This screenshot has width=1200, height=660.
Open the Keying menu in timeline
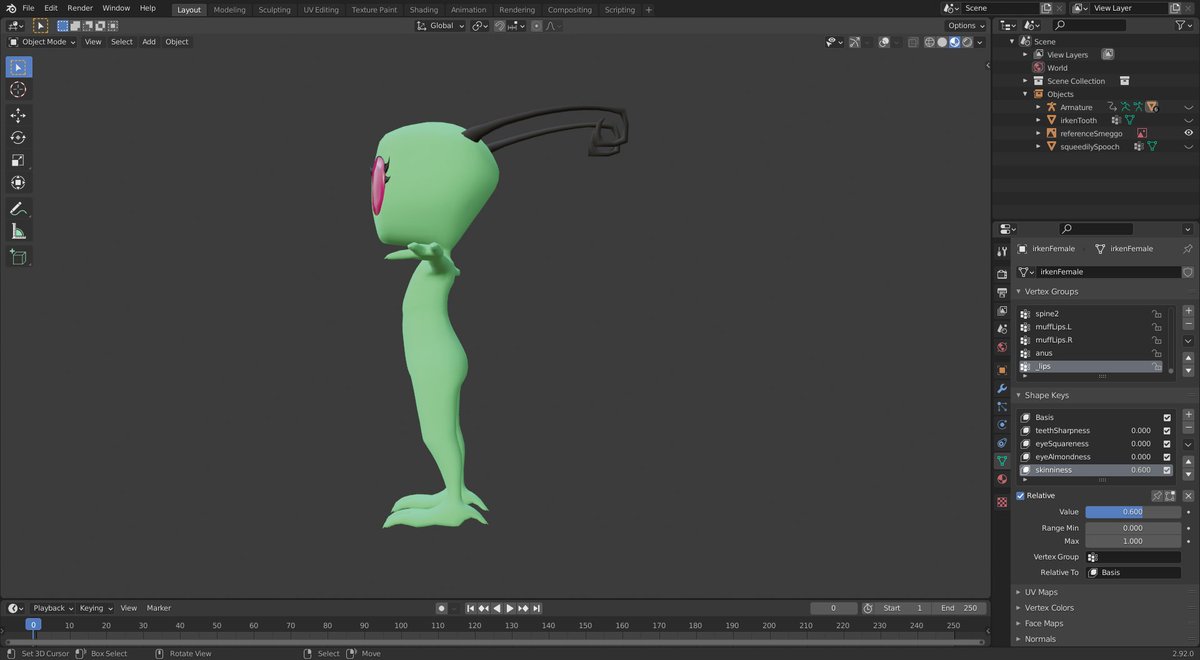click(x=95, y=608)
